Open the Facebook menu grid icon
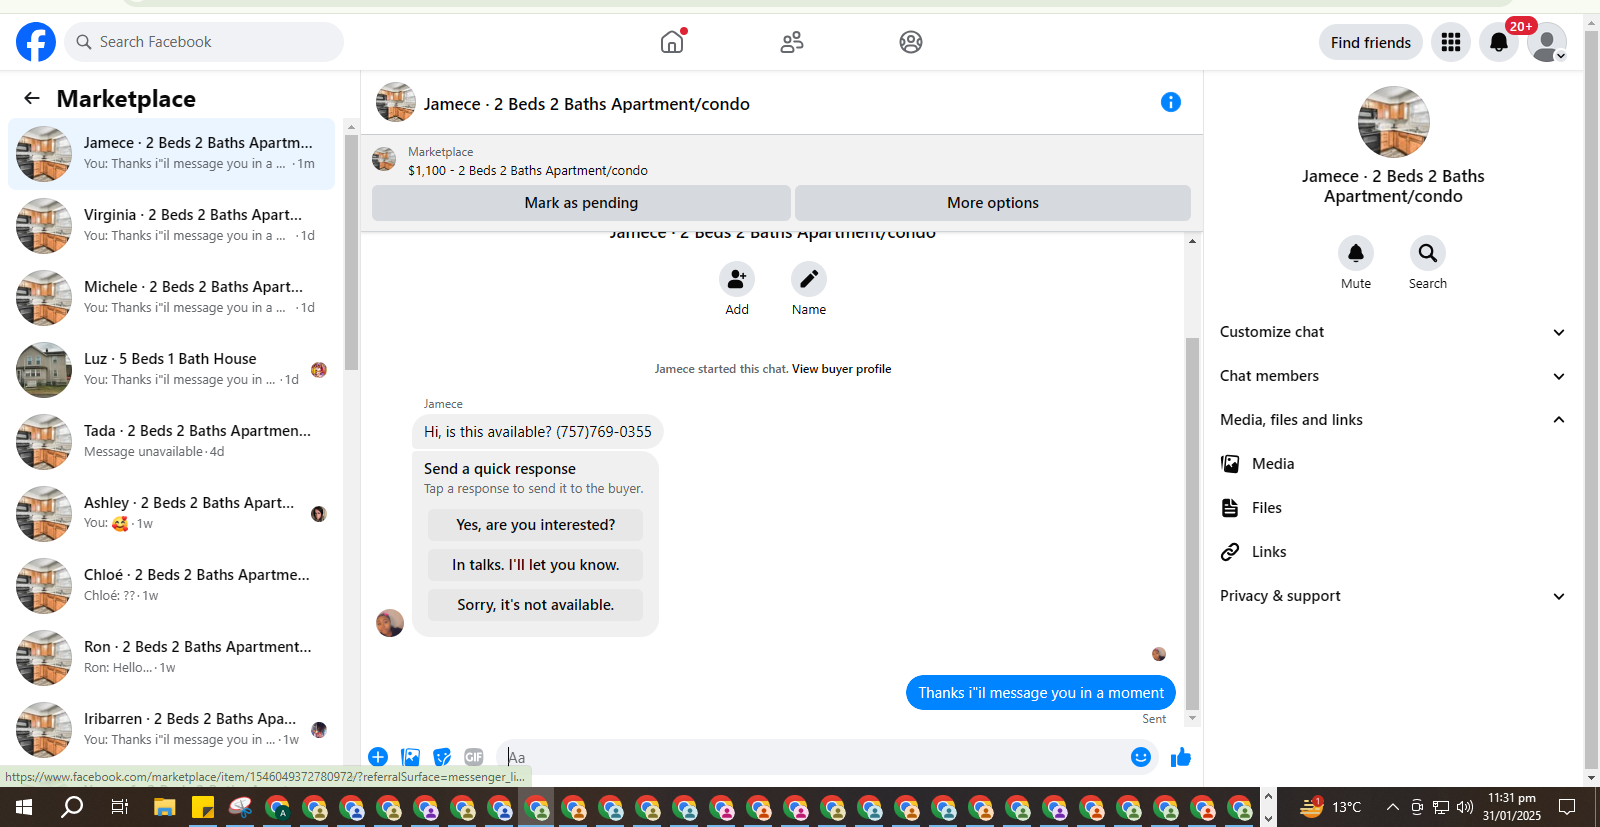1600x827 pixels. (1451, 42)
